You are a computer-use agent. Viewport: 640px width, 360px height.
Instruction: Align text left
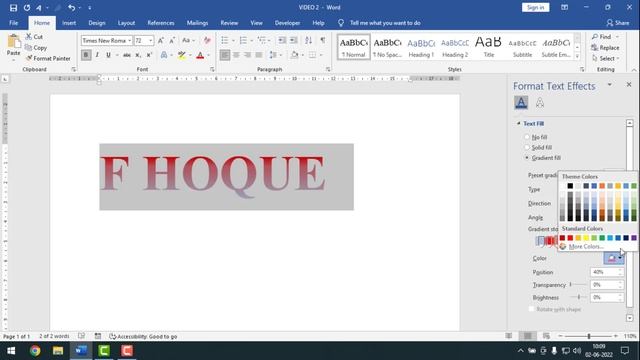click(x=225, y=55)
